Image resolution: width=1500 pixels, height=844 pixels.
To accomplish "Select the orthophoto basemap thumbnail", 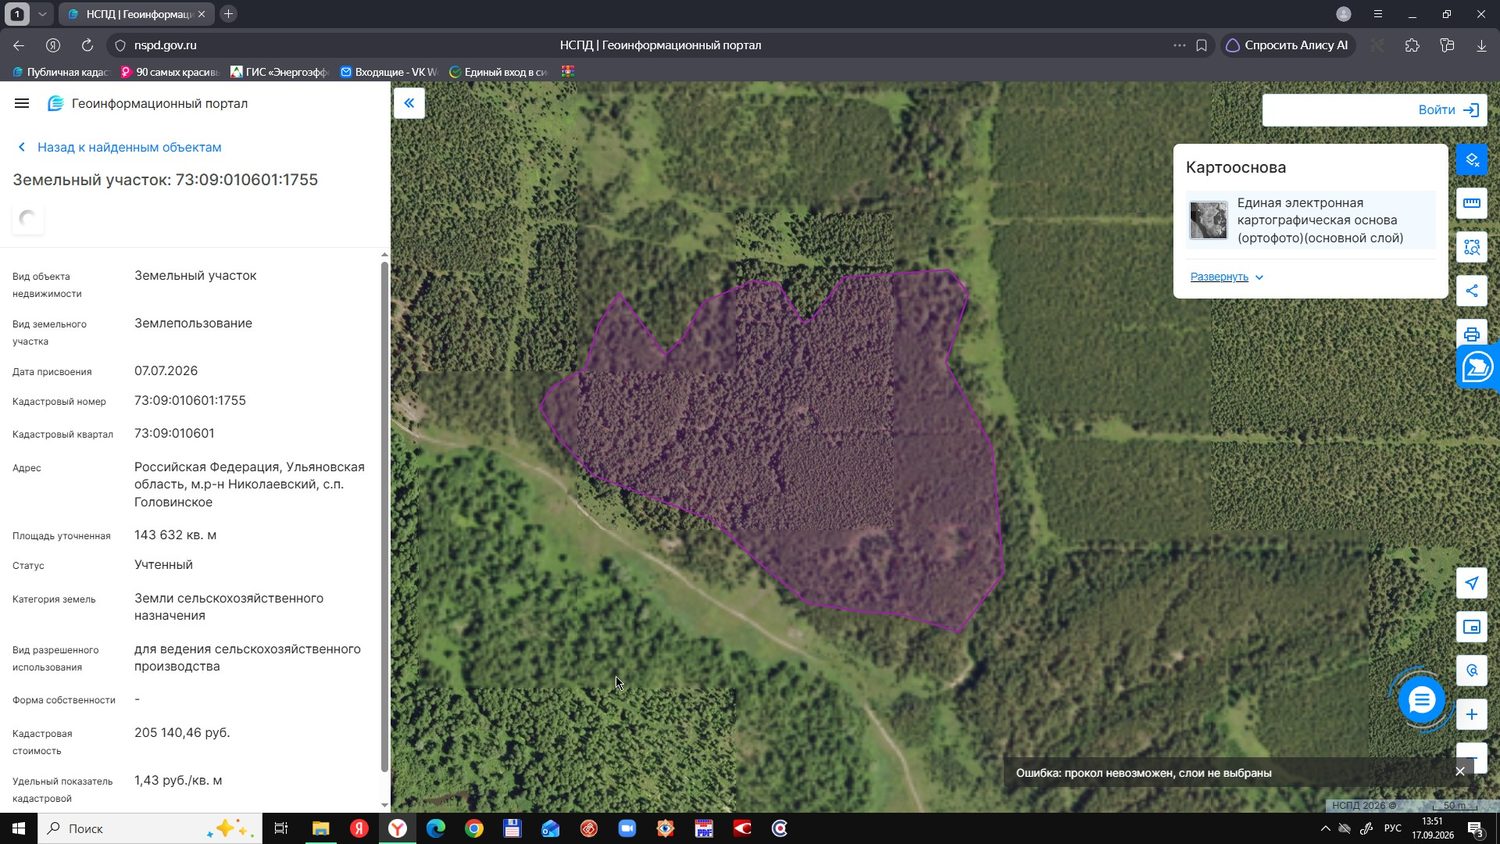I will tap(1208, 220).
